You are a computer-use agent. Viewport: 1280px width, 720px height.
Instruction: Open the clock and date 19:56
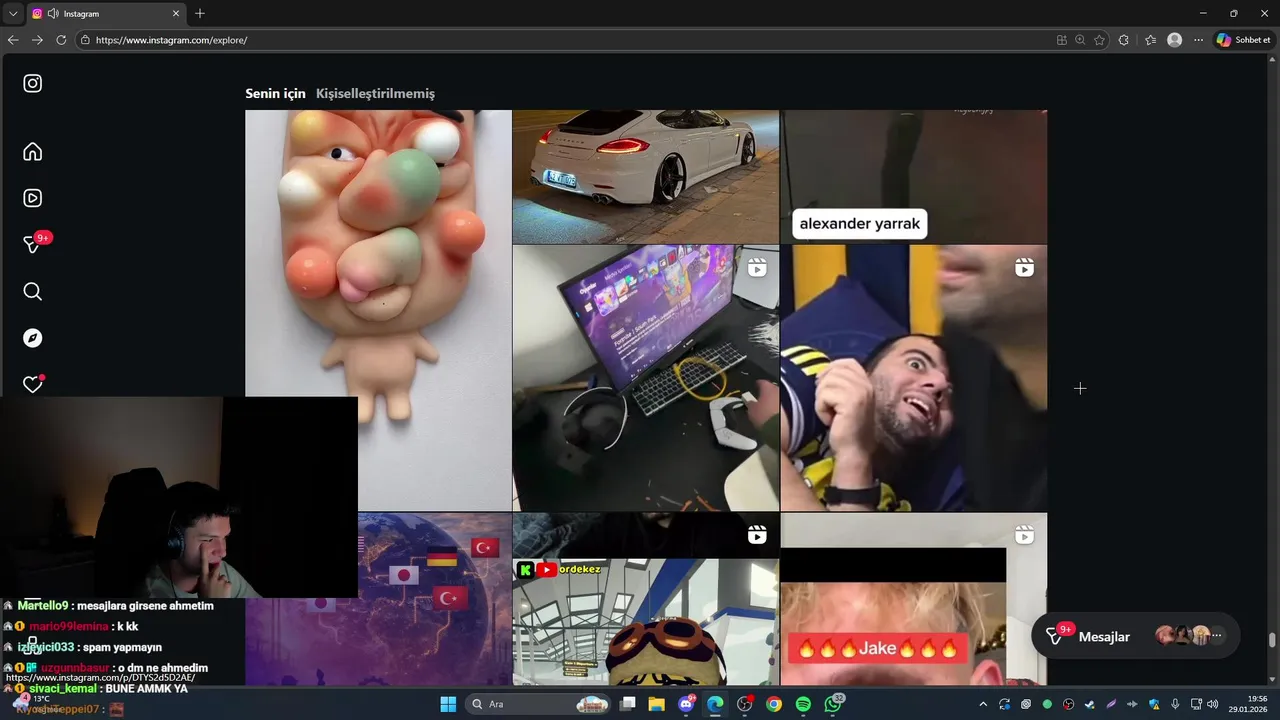coord(1249,704)
